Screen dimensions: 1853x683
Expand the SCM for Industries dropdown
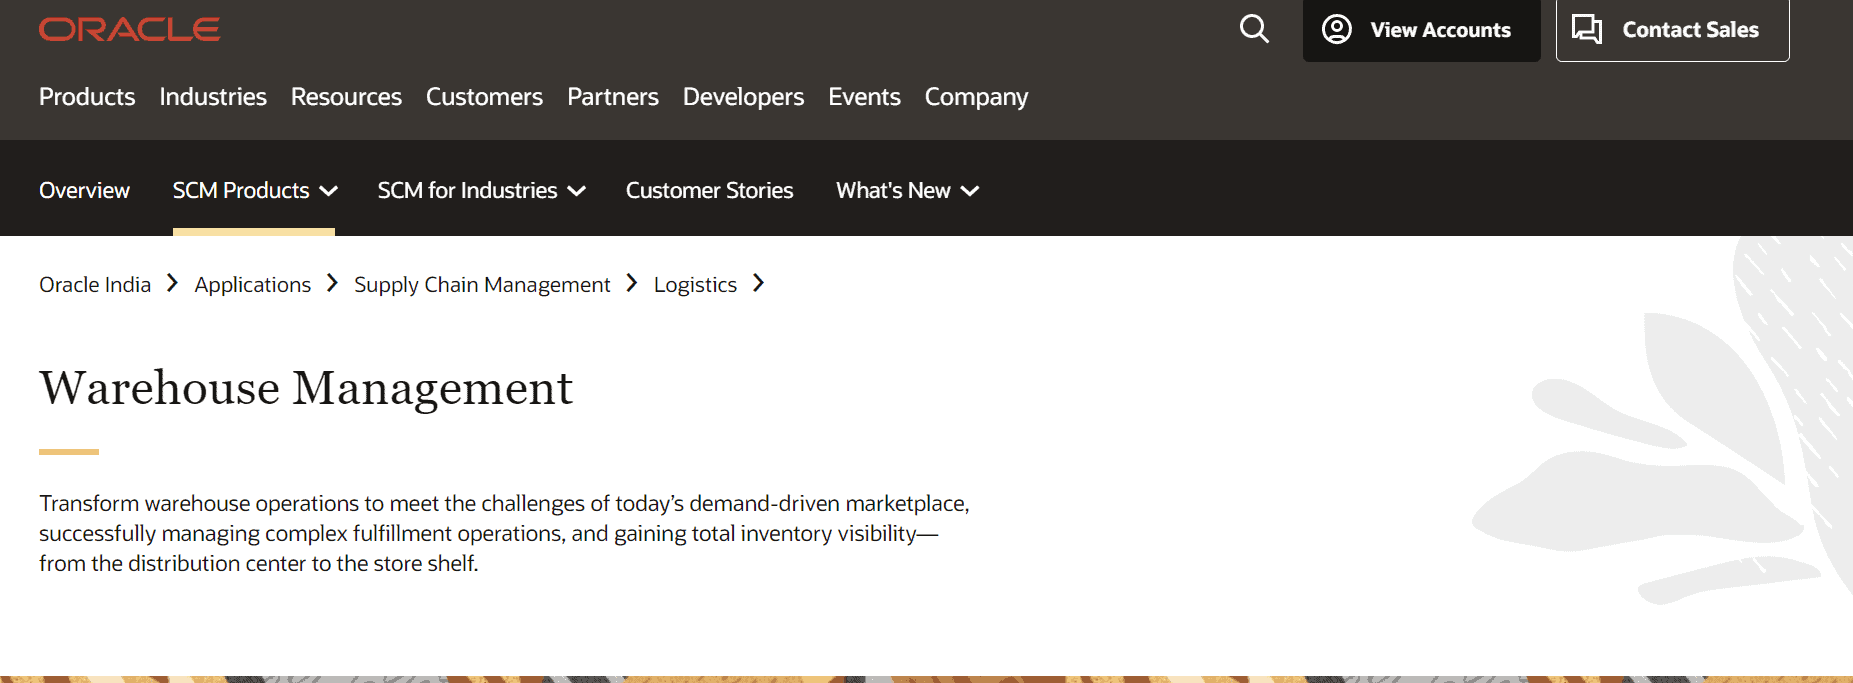pyautogui.click(x=481, y=190)
